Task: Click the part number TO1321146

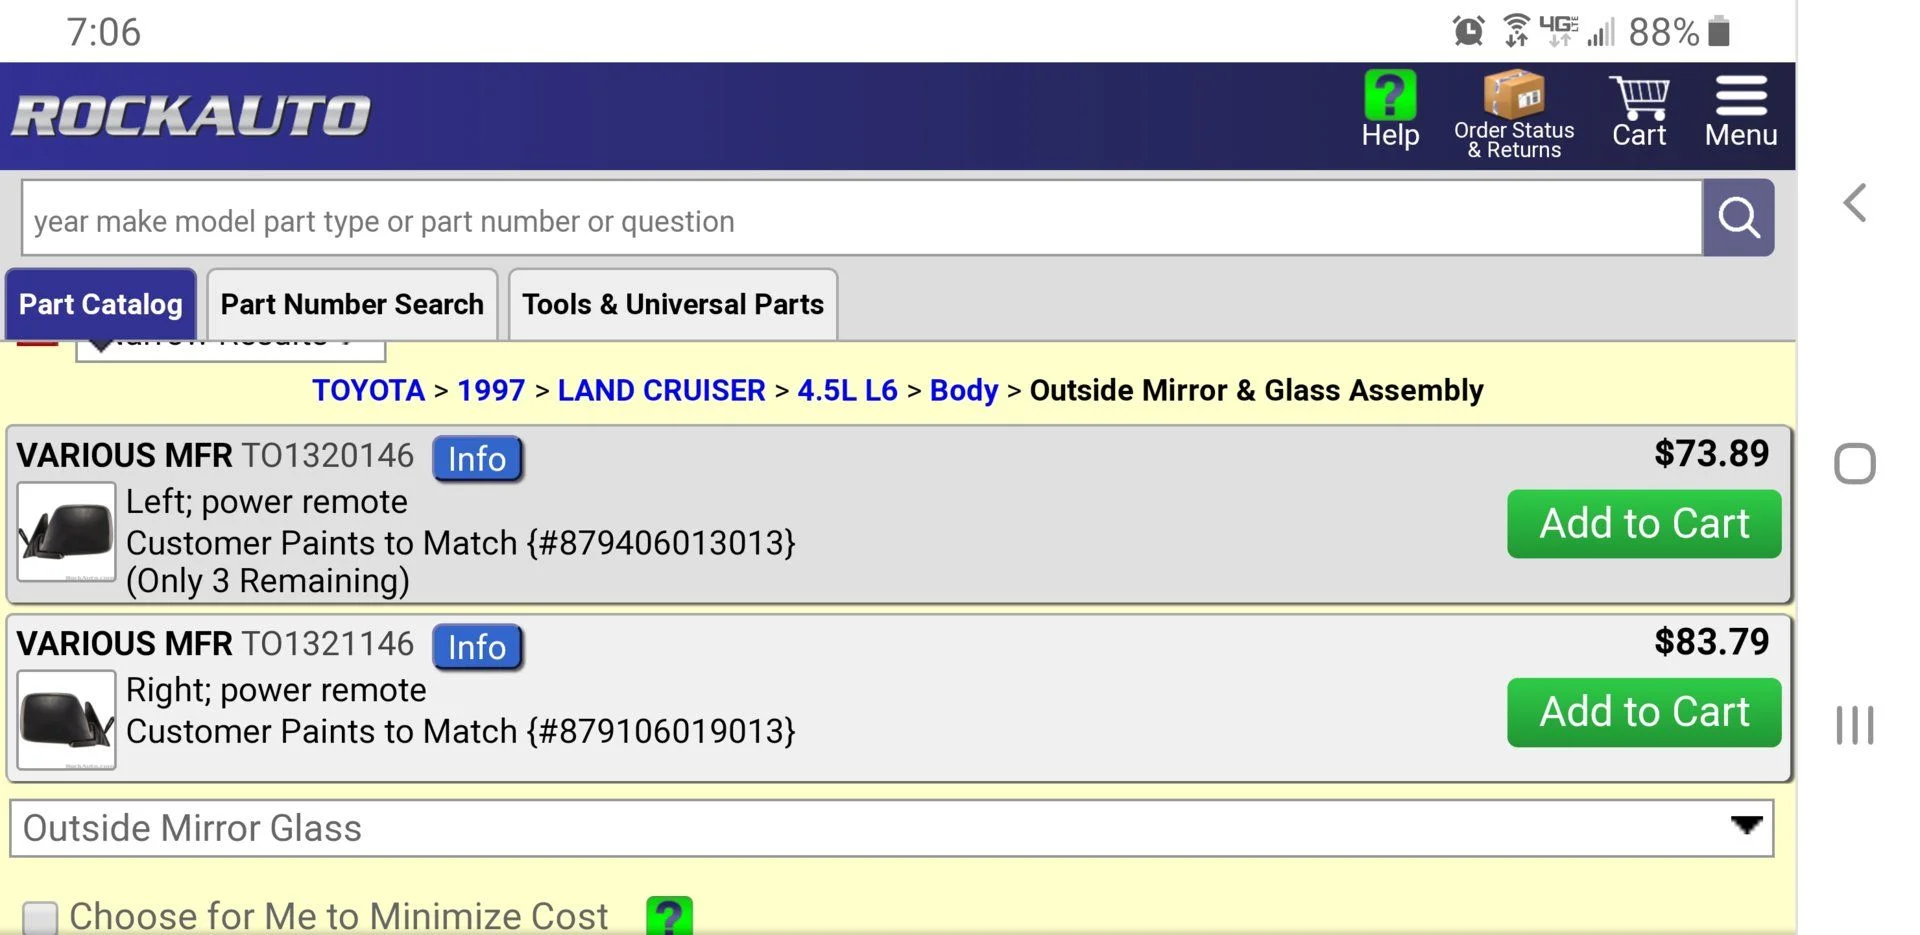Action: tap(327, 644)
